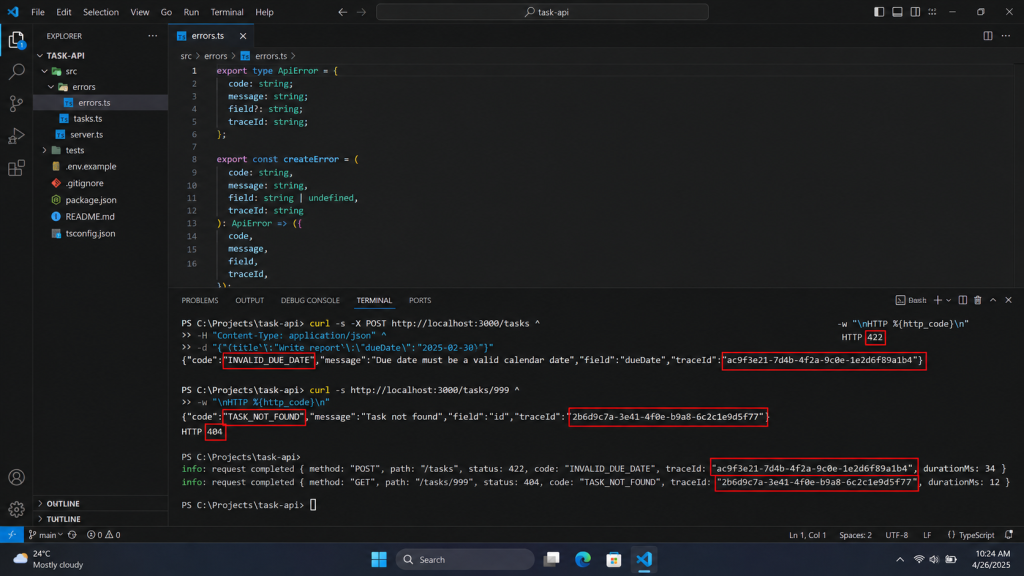The image size is (1024, 576).
Task: Change indentation via Spaces: 2
Action: click(856, 535)
